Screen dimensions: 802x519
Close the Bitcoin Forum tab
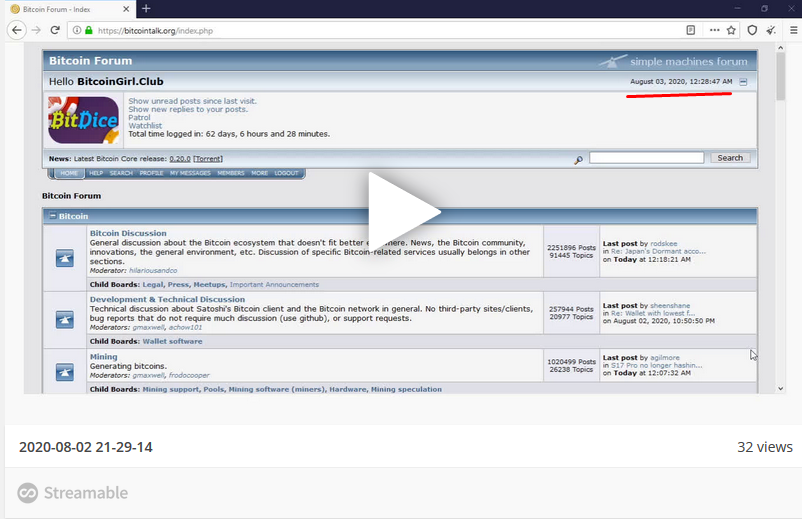126,9
